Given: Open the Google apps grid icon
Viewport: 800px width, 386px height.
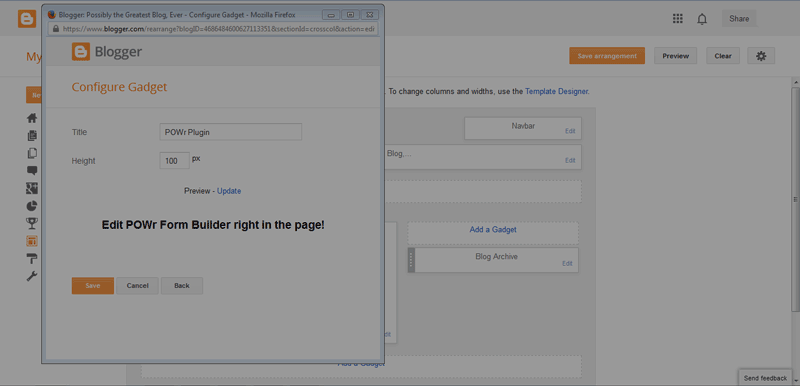Looking at the screenshot, I should click(678, 19).
